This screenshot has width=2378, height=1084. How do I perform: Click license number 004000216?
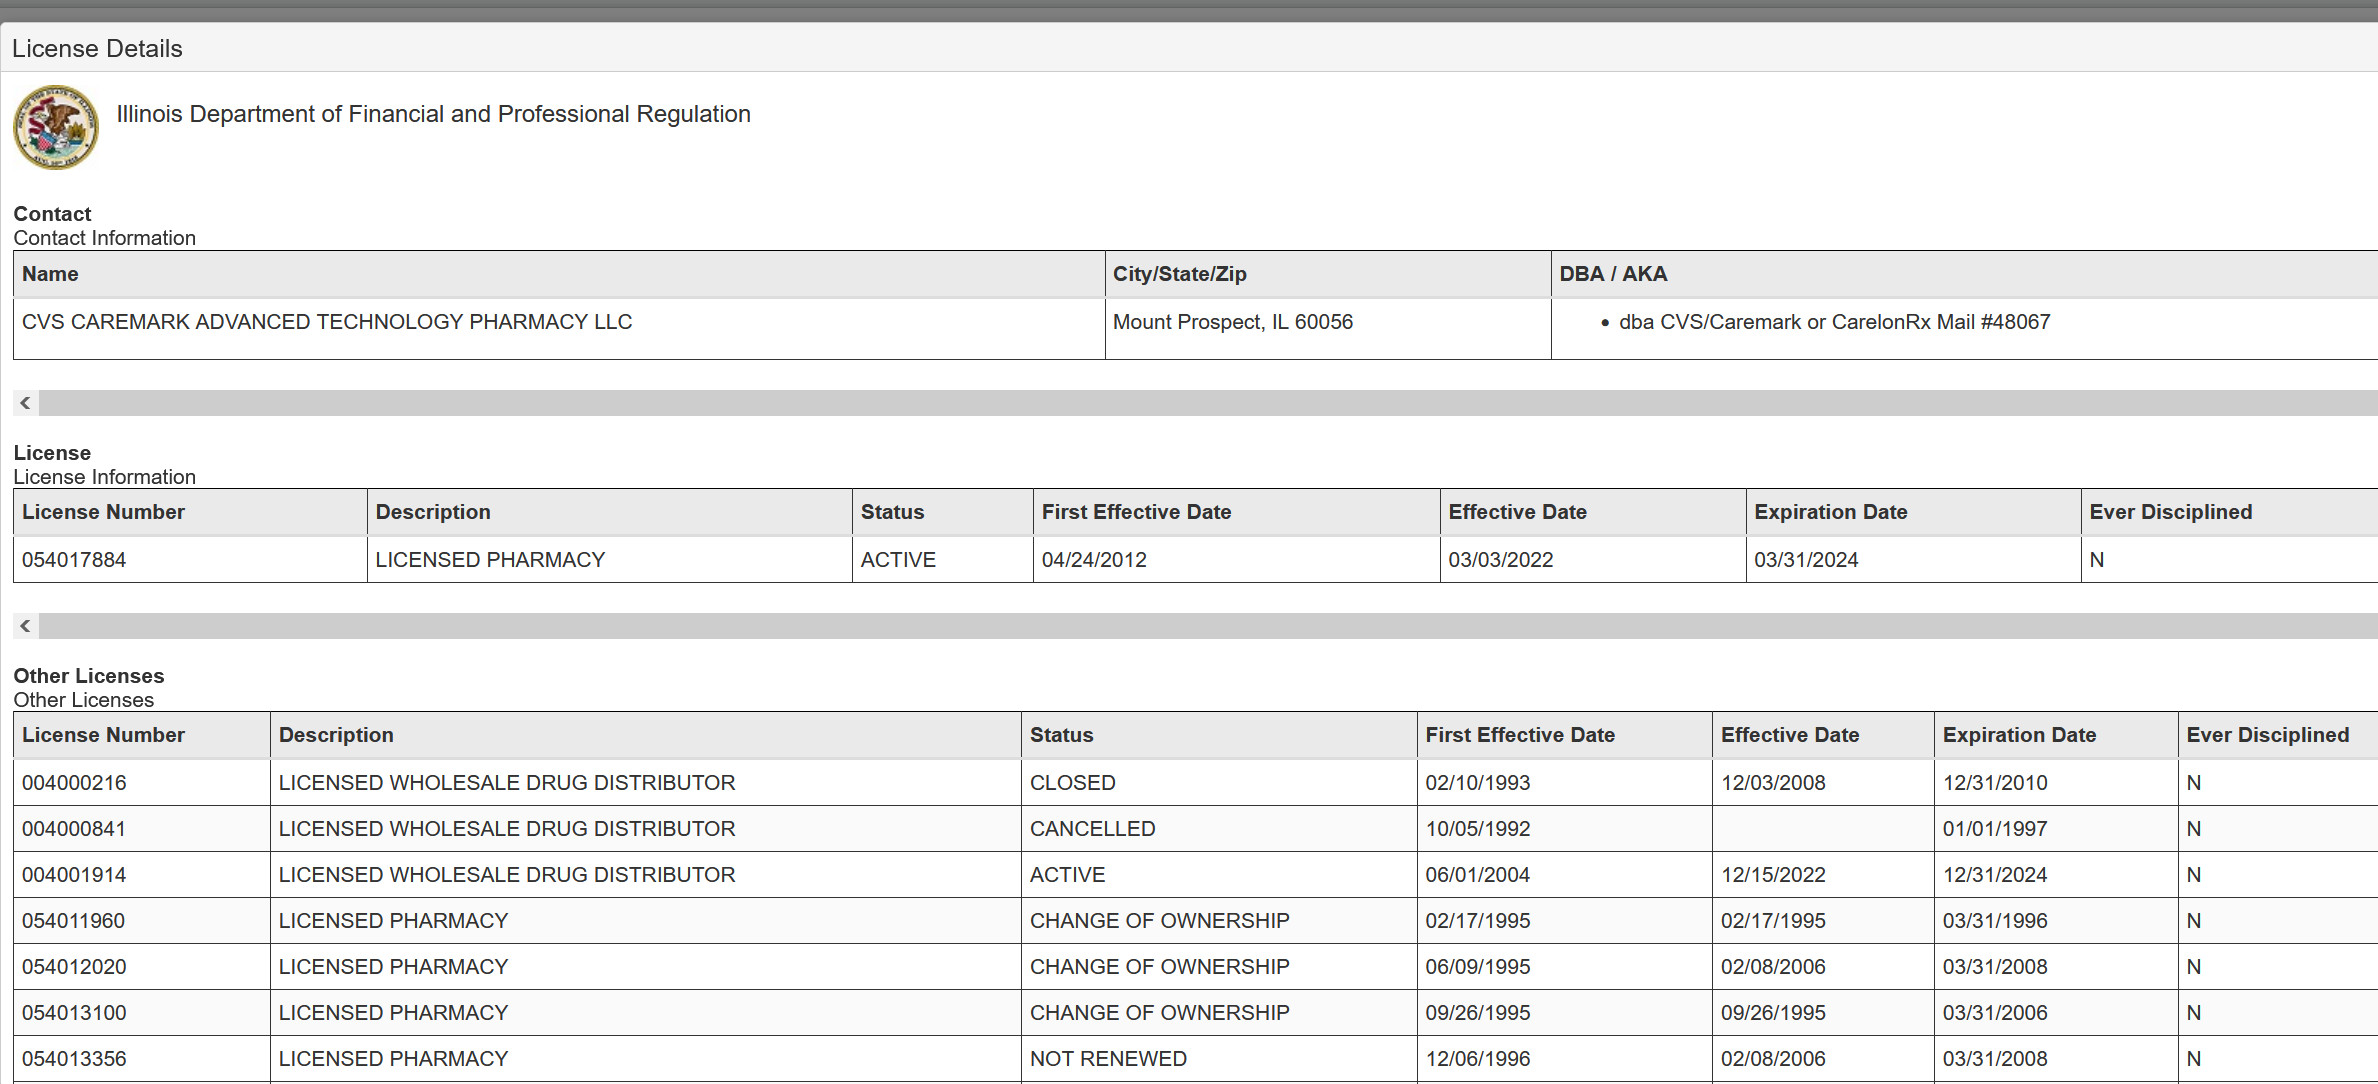(x=74, y=783)
